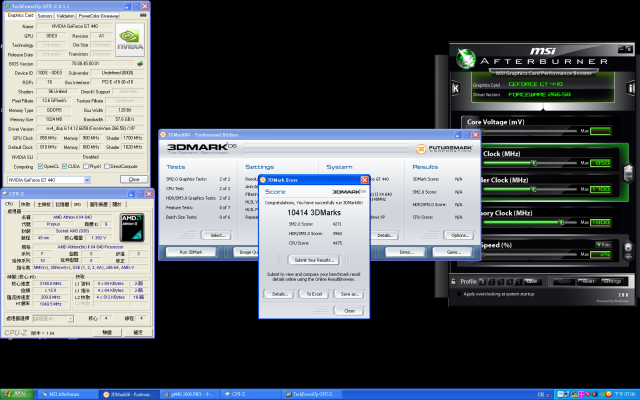The image size is (640, 400).
Task: Click the profile lock icon in Afterburner
Action: [453, 281]
